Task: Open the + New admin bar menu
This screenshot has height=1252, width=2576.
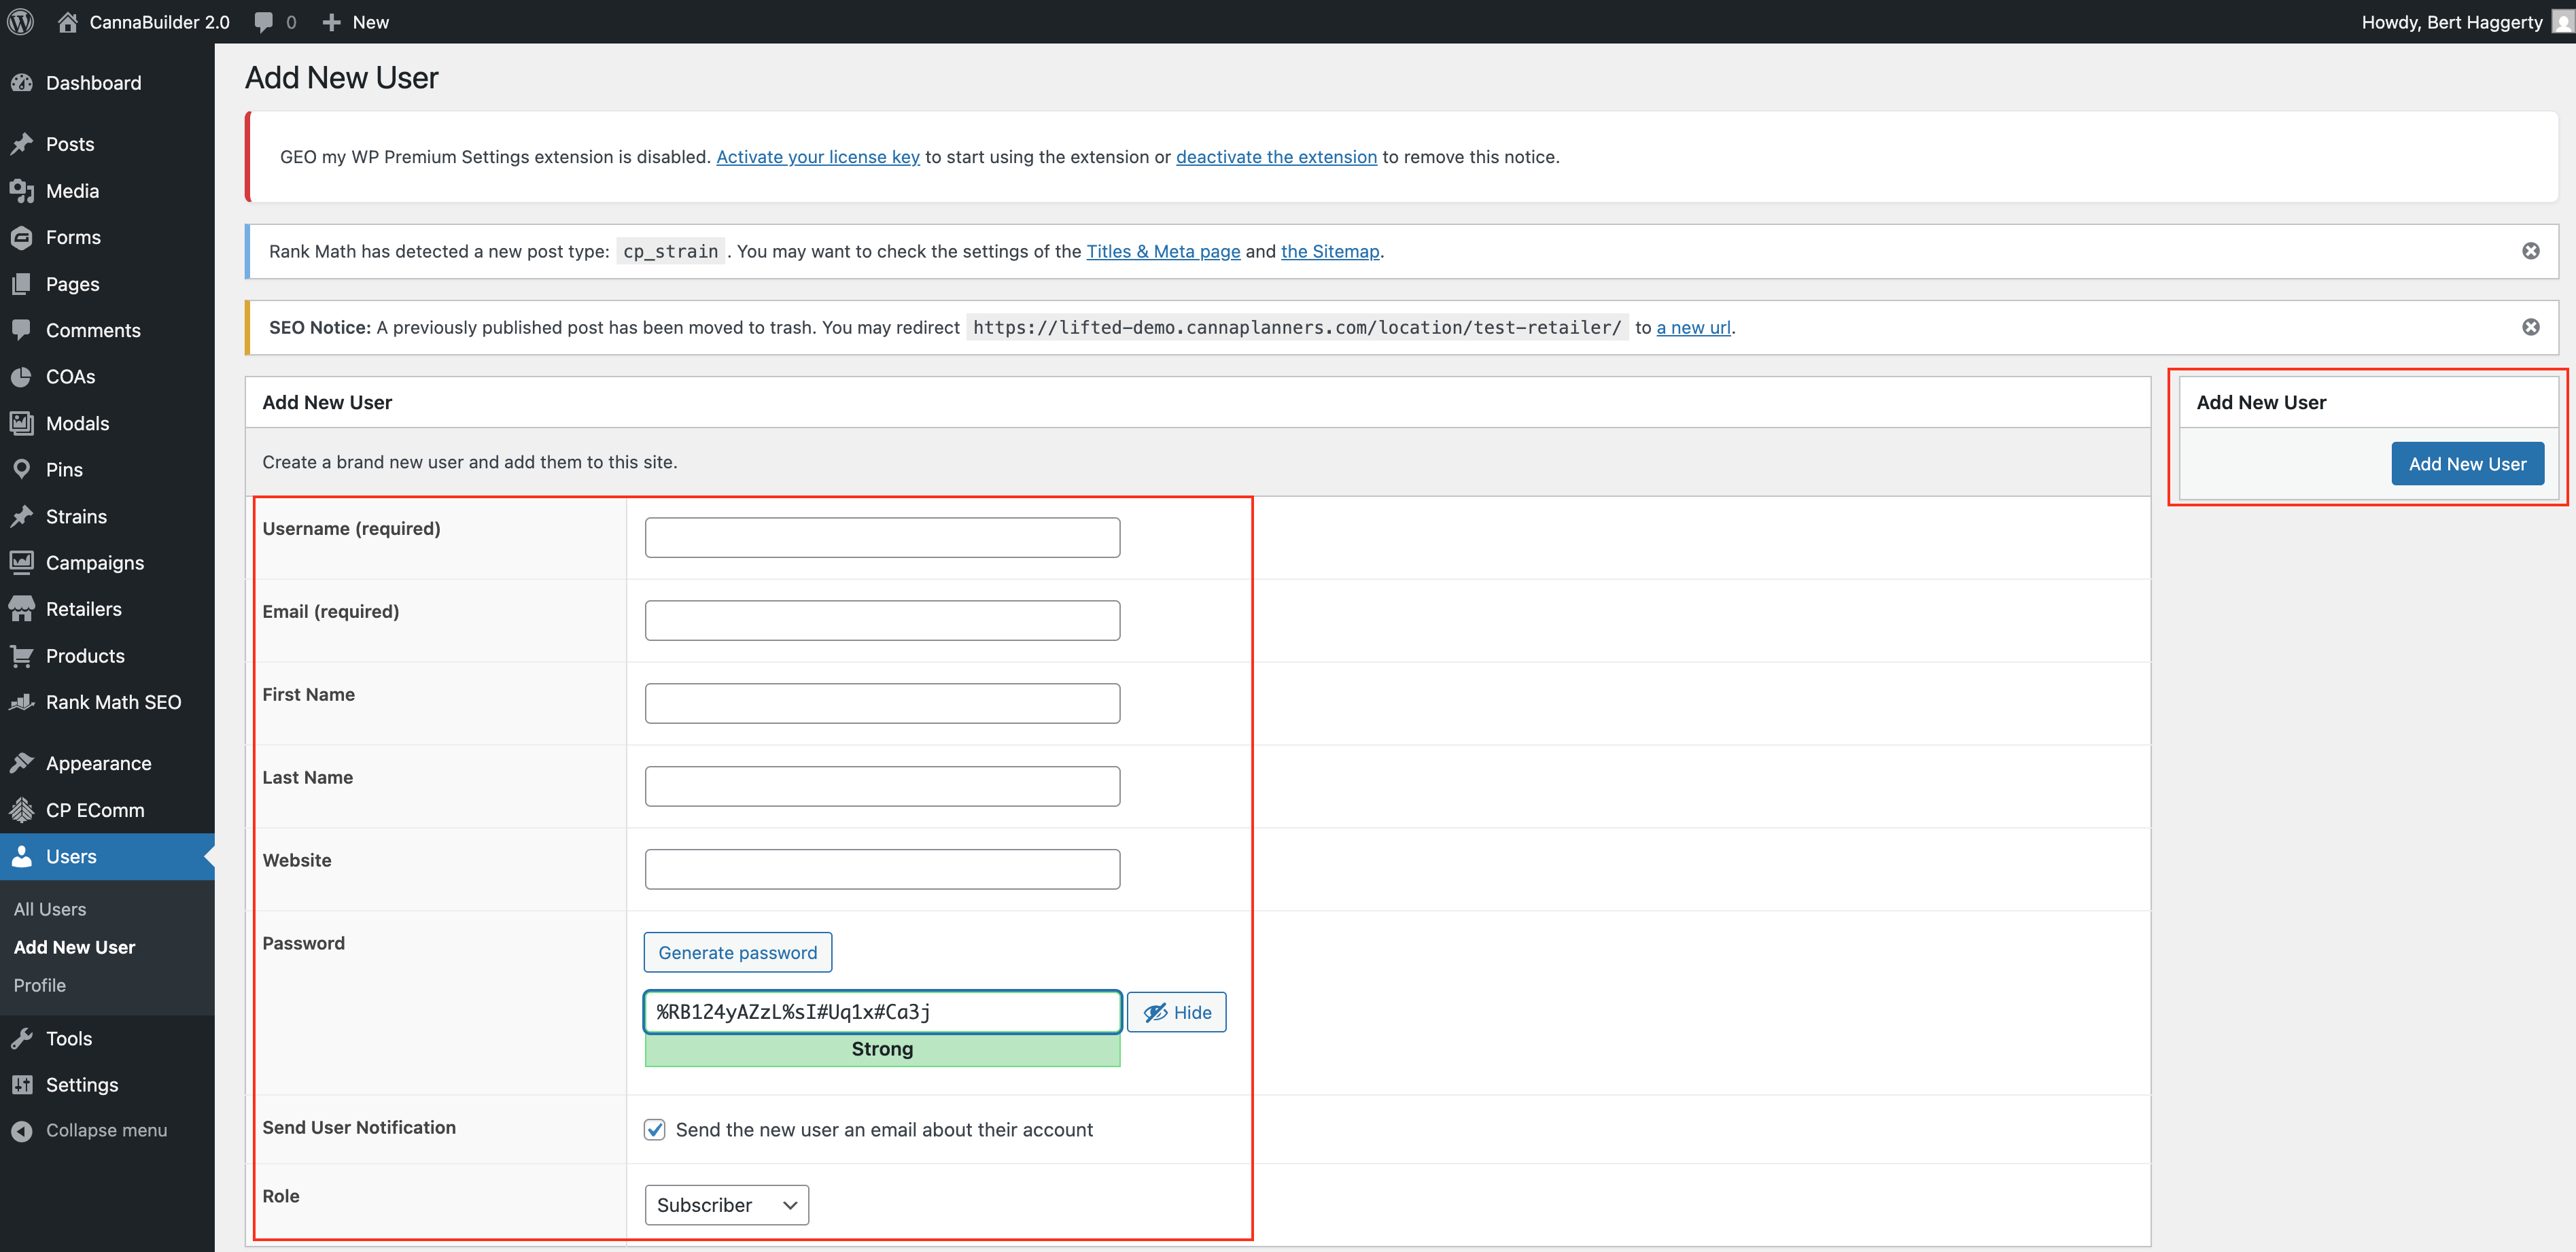Action: coord(355,22)
